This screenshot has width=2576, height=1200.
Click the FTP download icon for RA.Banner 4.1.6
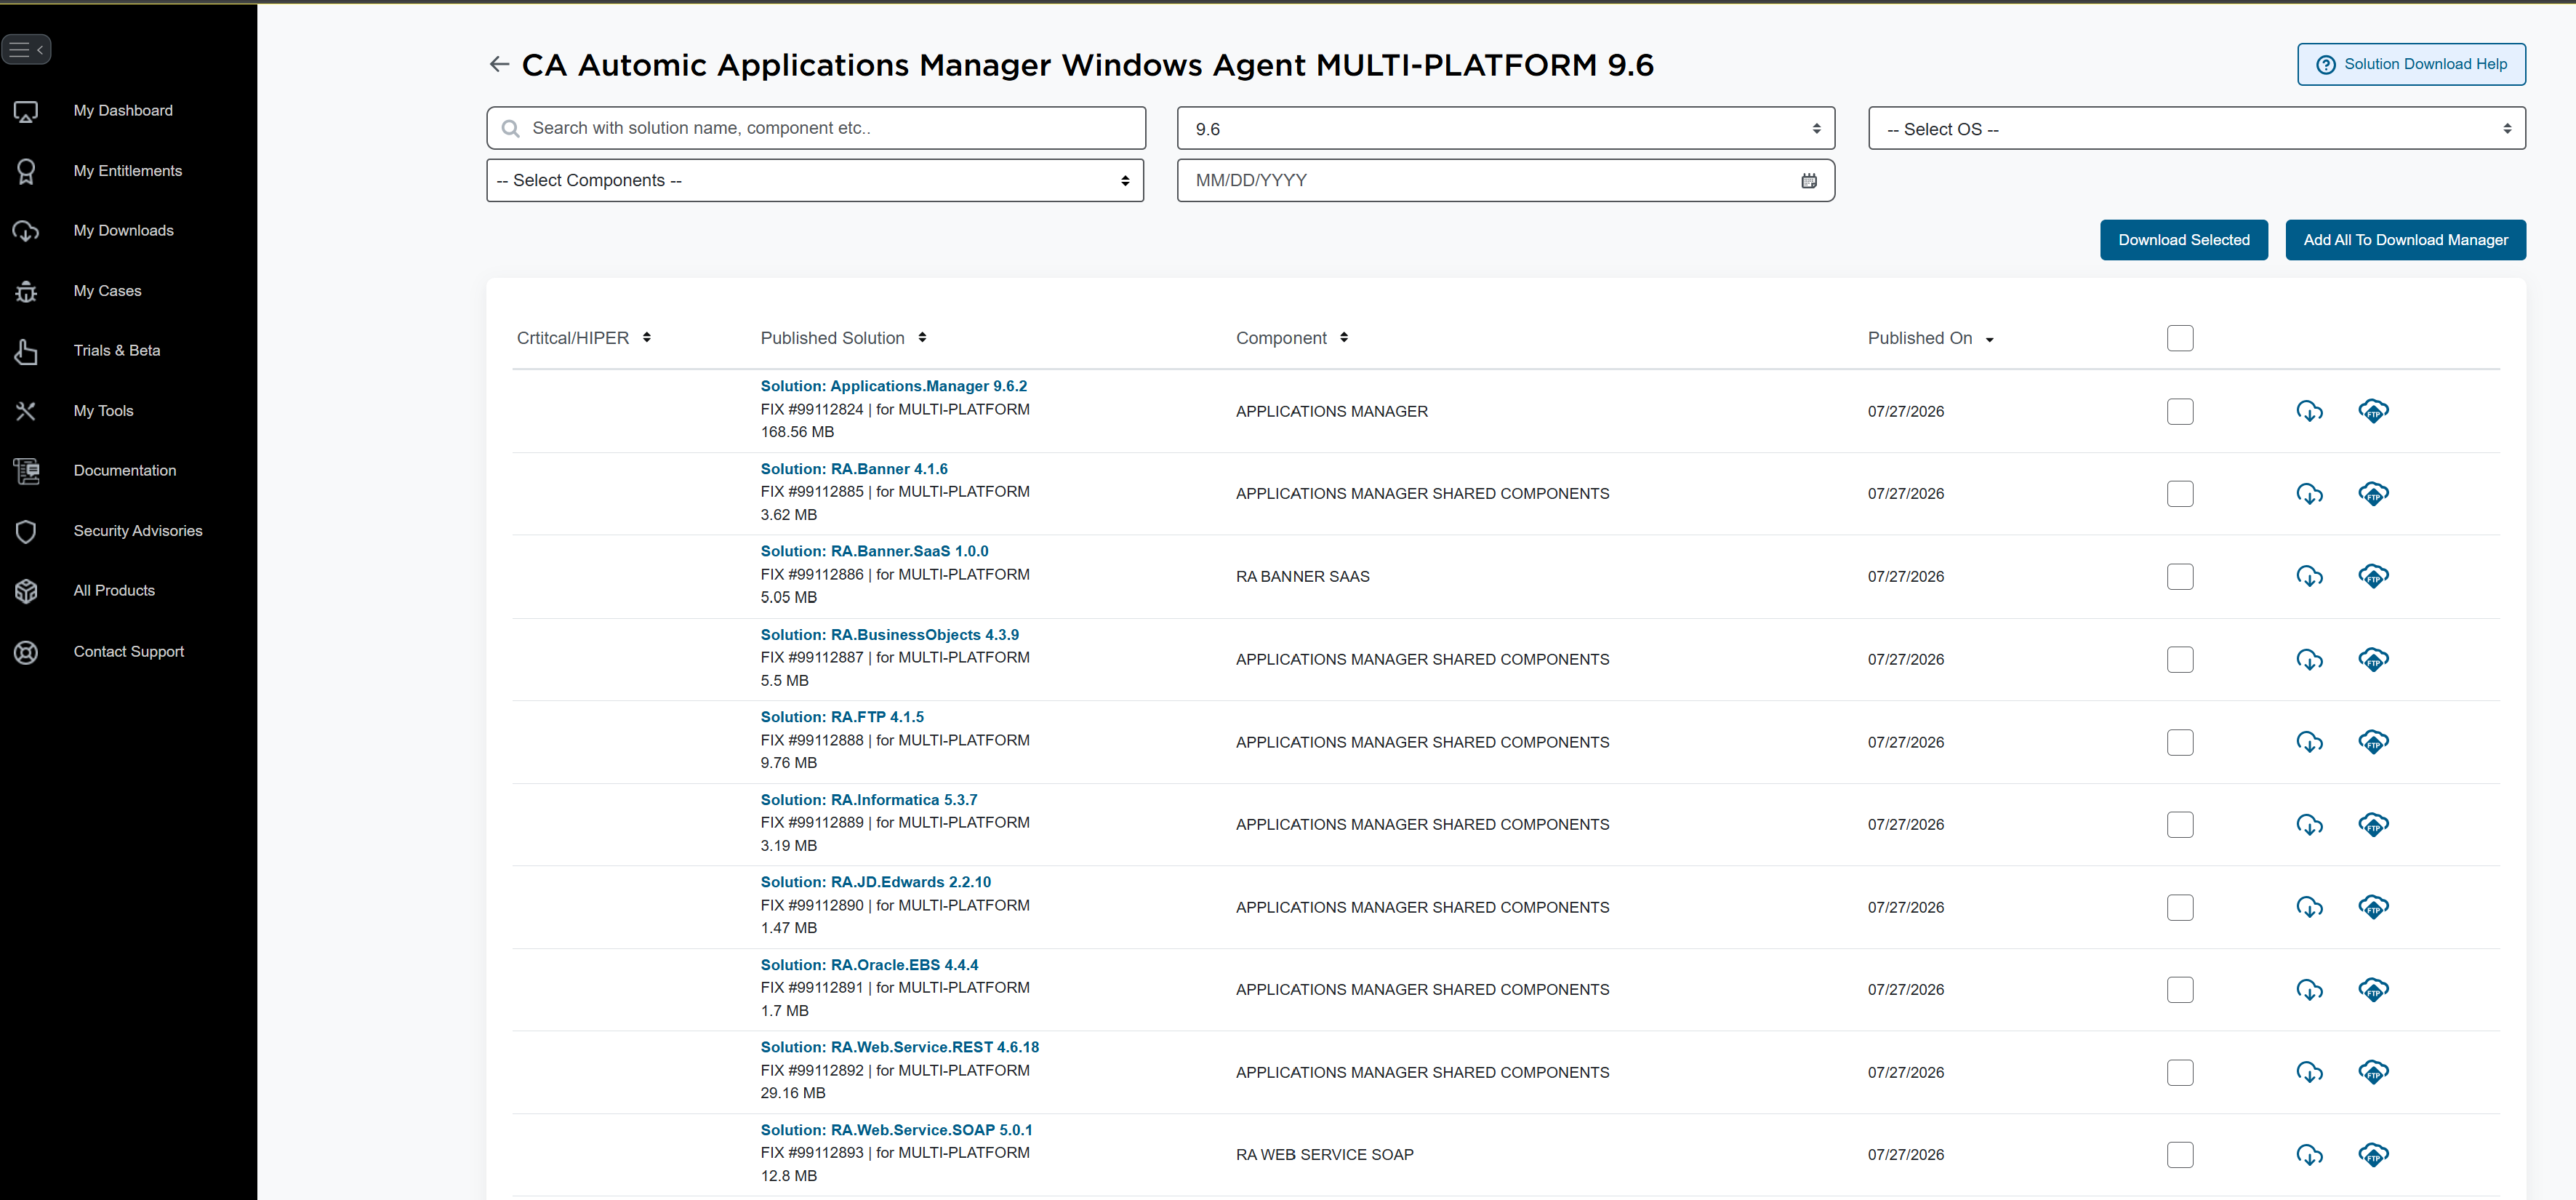[2373, 493]
